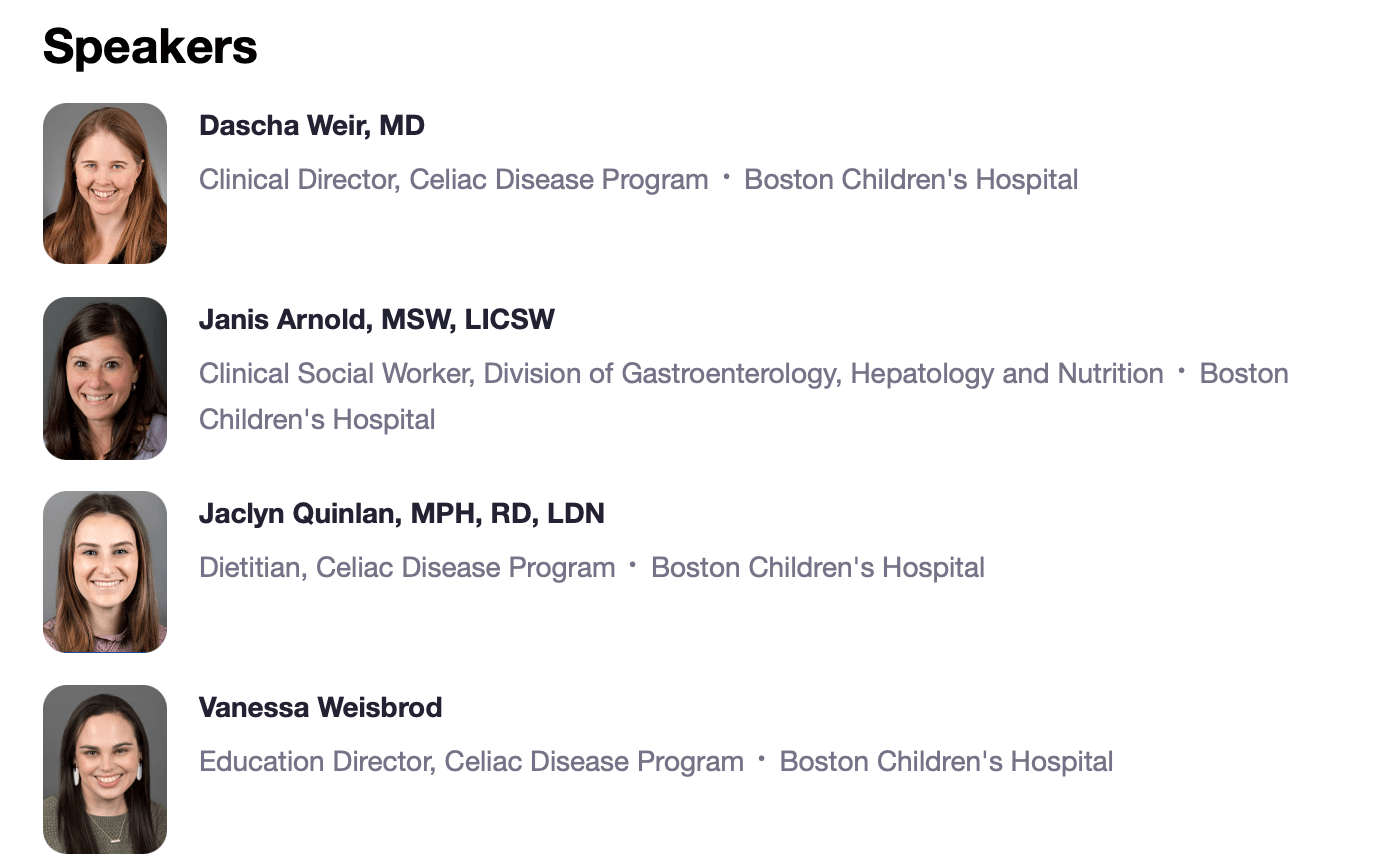
Task: Click 'Children's Hospital' text under Janis Arnold
Action: pos(317,419)
